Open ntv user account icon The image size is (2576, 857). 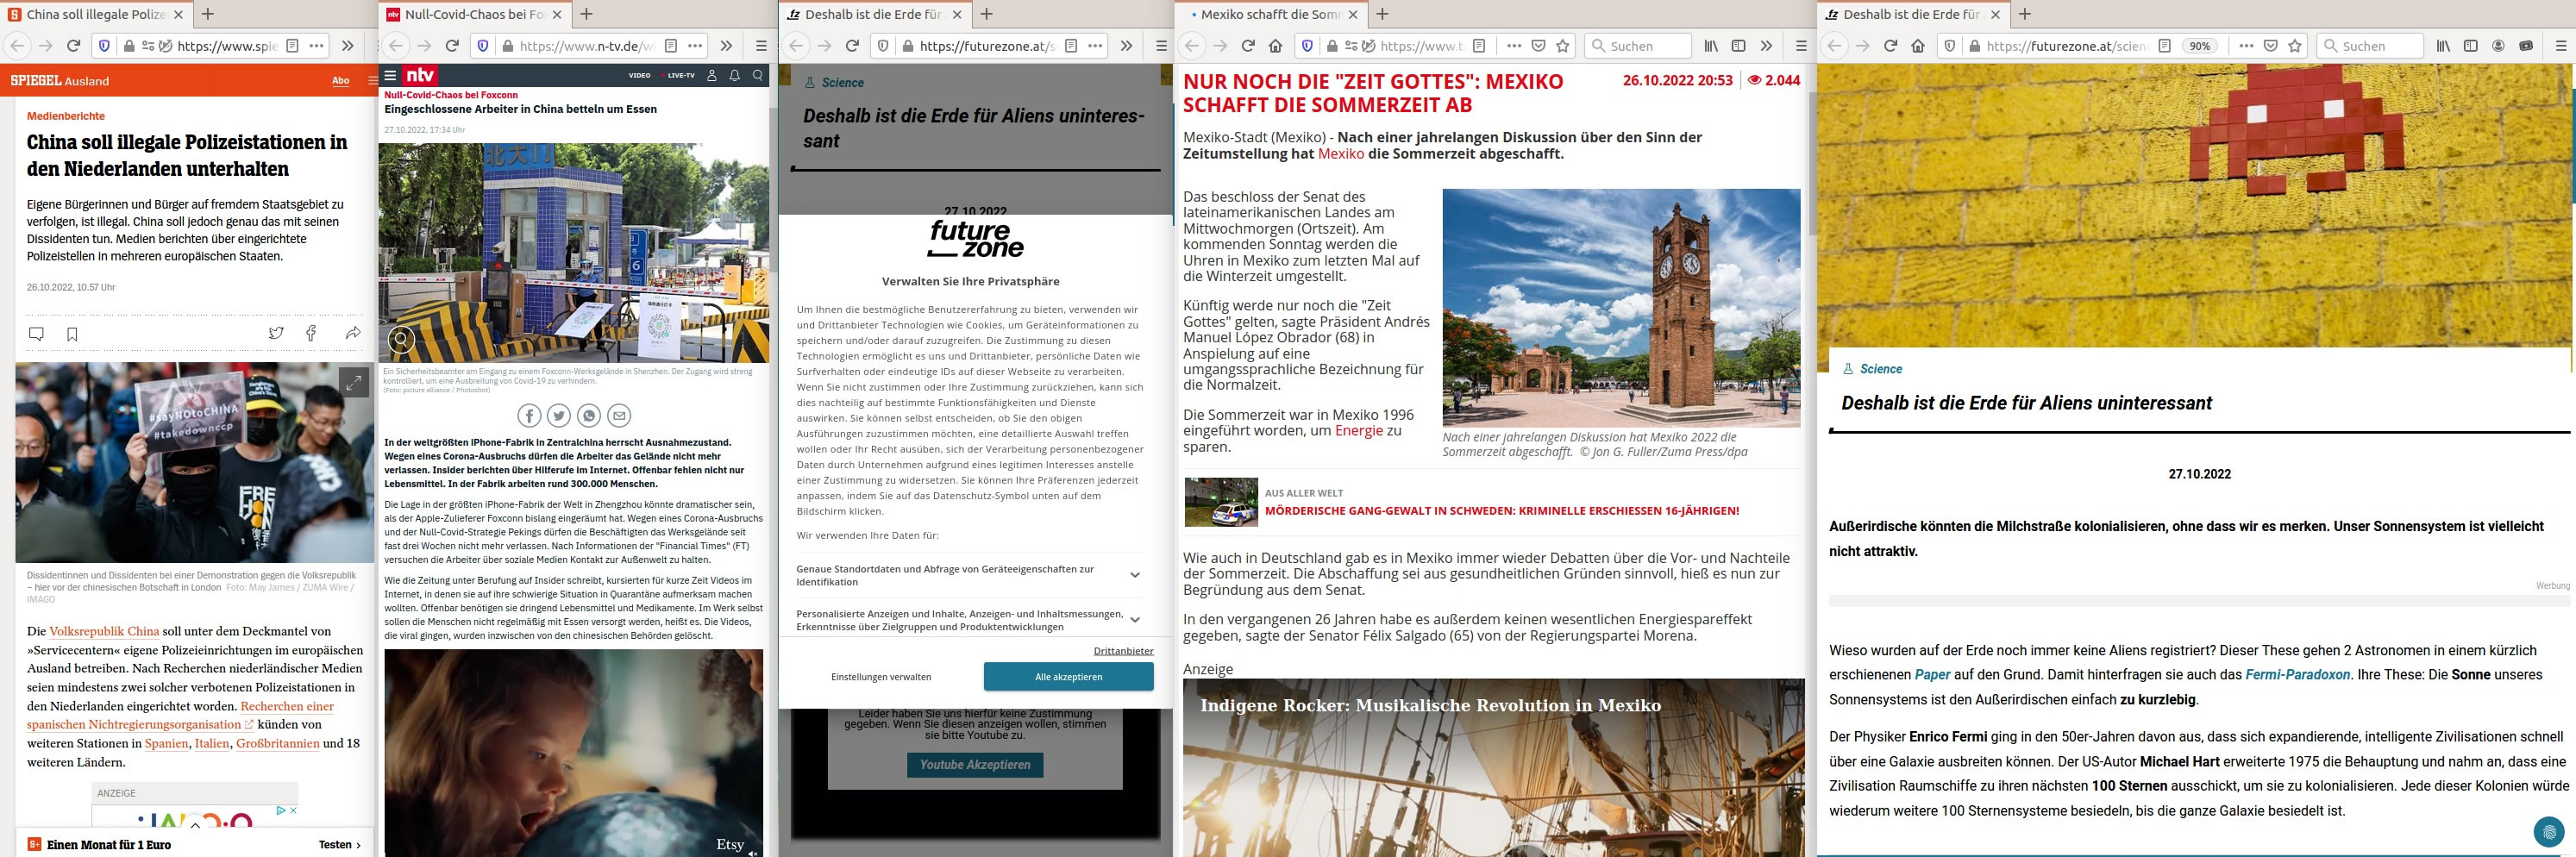712,75
